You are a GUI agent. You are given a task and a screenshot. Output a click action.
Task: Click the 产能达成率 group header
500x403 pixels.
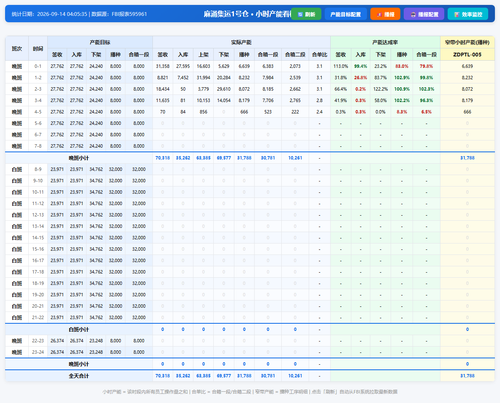pyautogui.click(x=385, y=42)
